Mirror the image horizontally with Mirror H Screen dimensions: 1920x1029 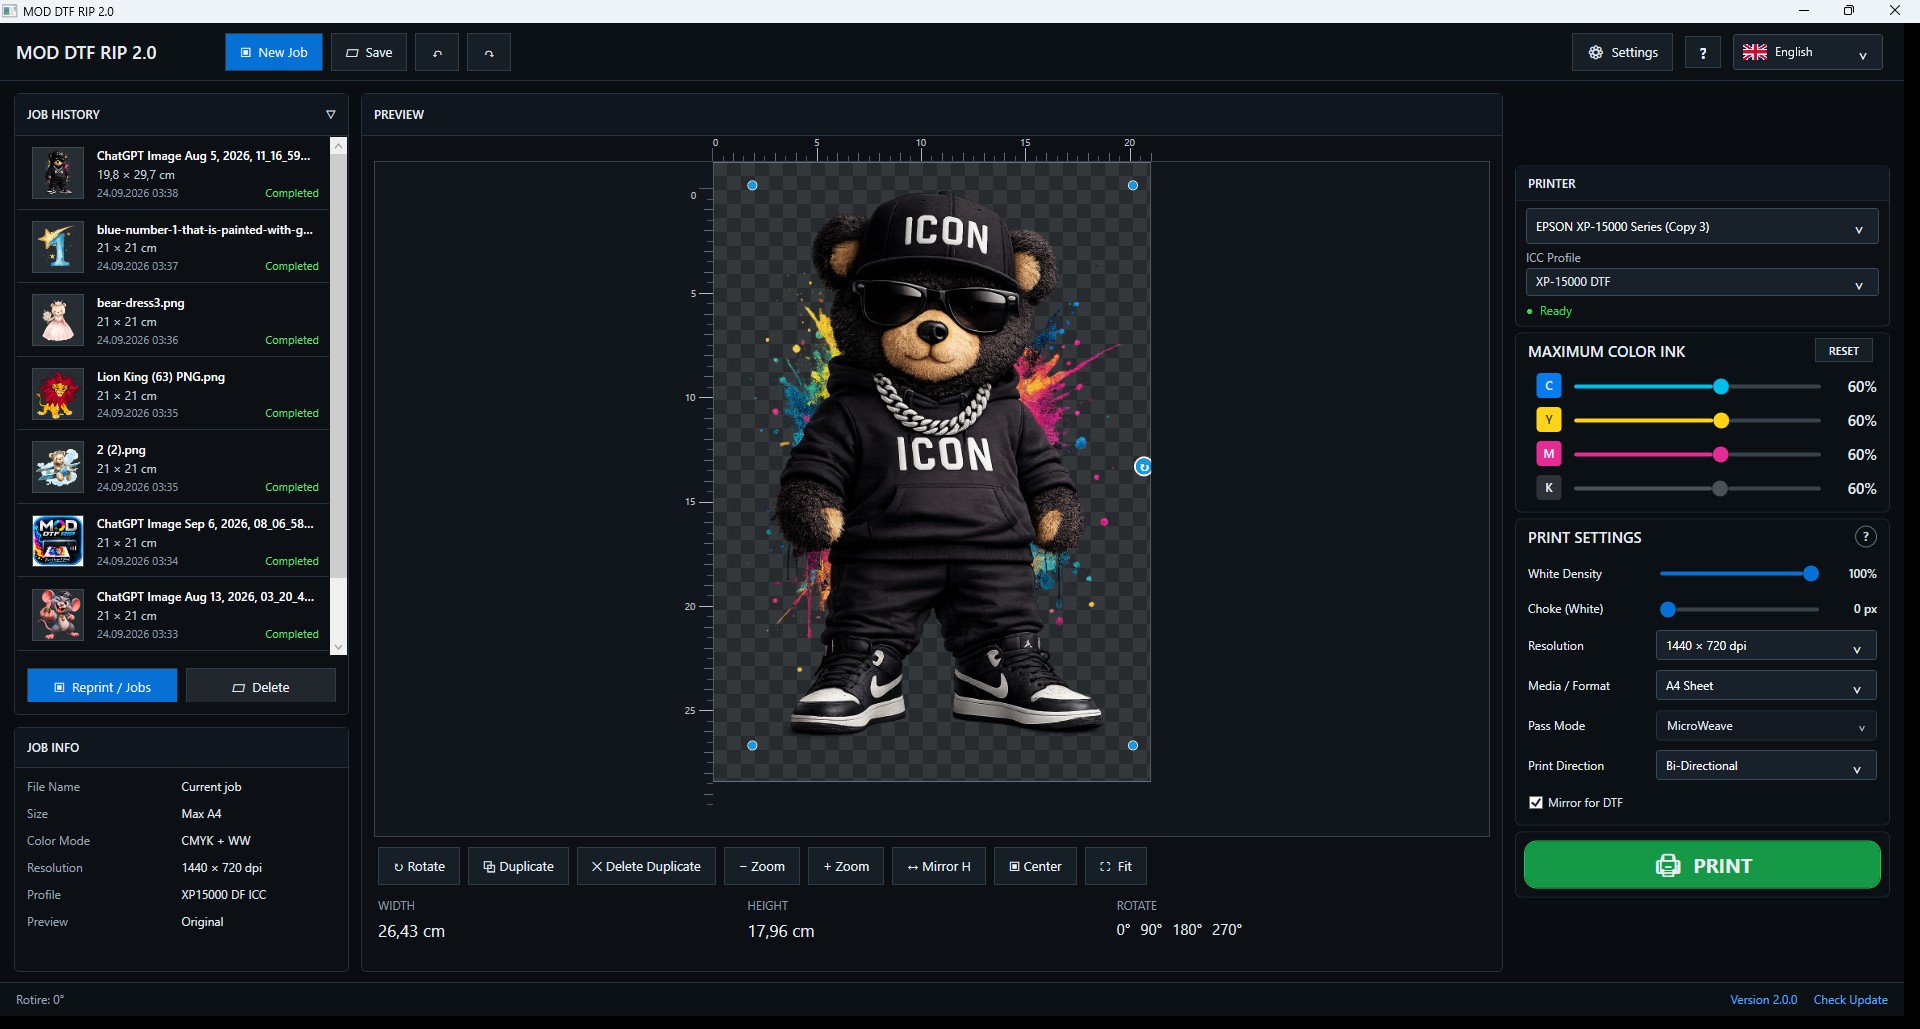click(x=939, y=866)
